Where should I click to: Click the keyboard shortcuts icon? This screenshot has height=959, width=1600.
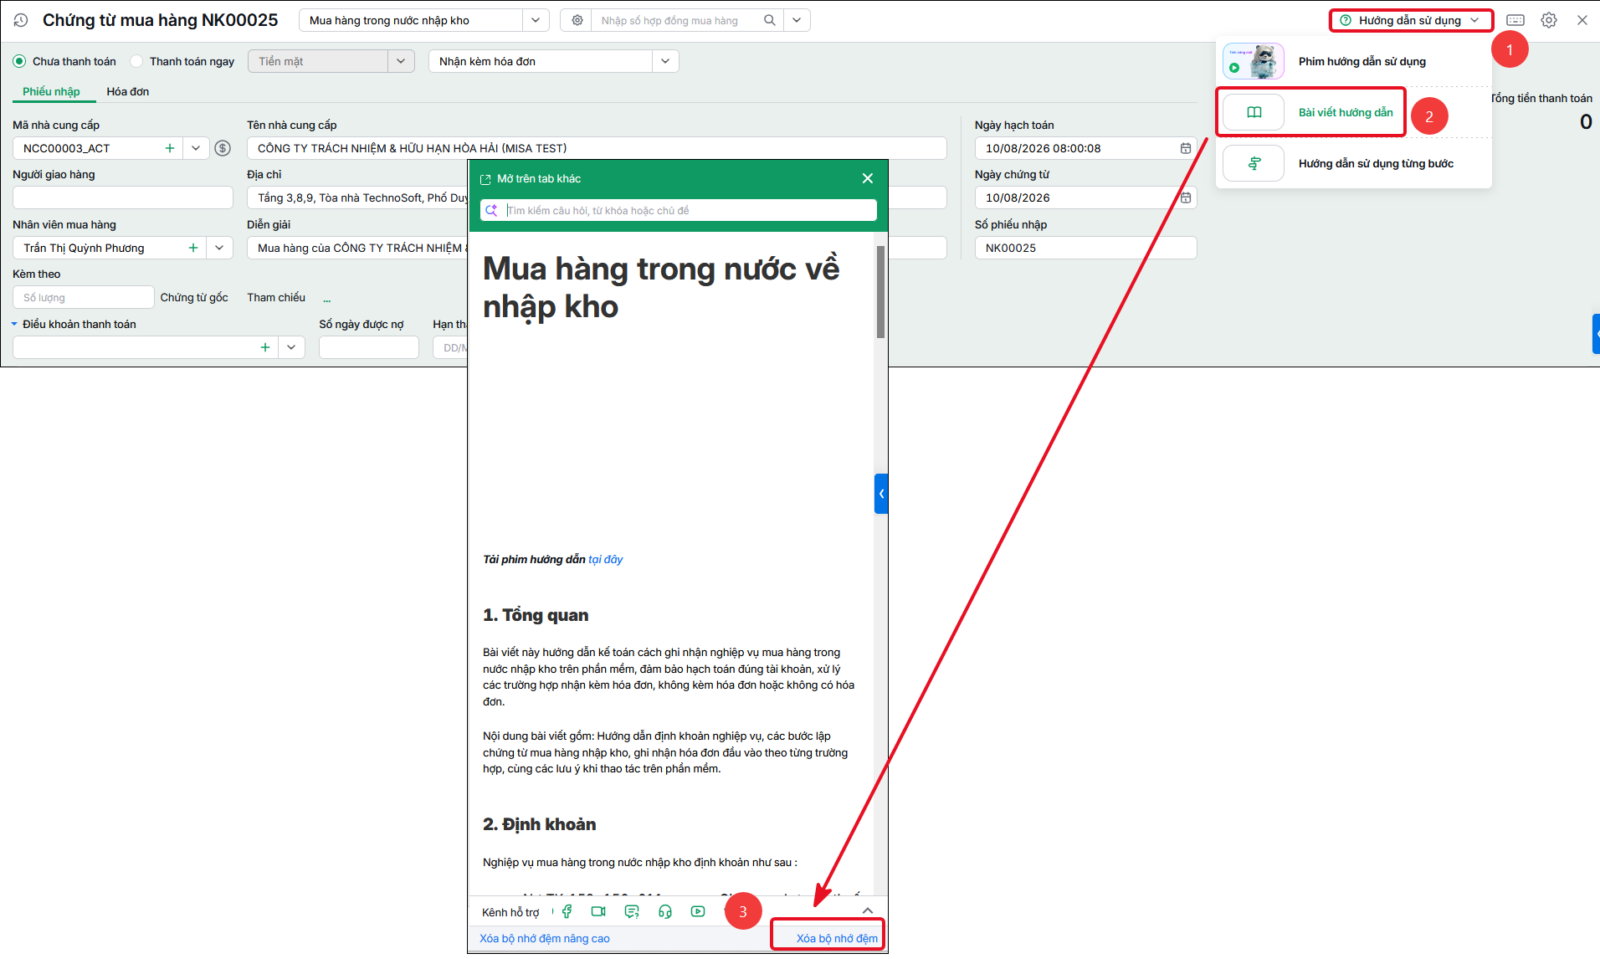coord(1516,20)
